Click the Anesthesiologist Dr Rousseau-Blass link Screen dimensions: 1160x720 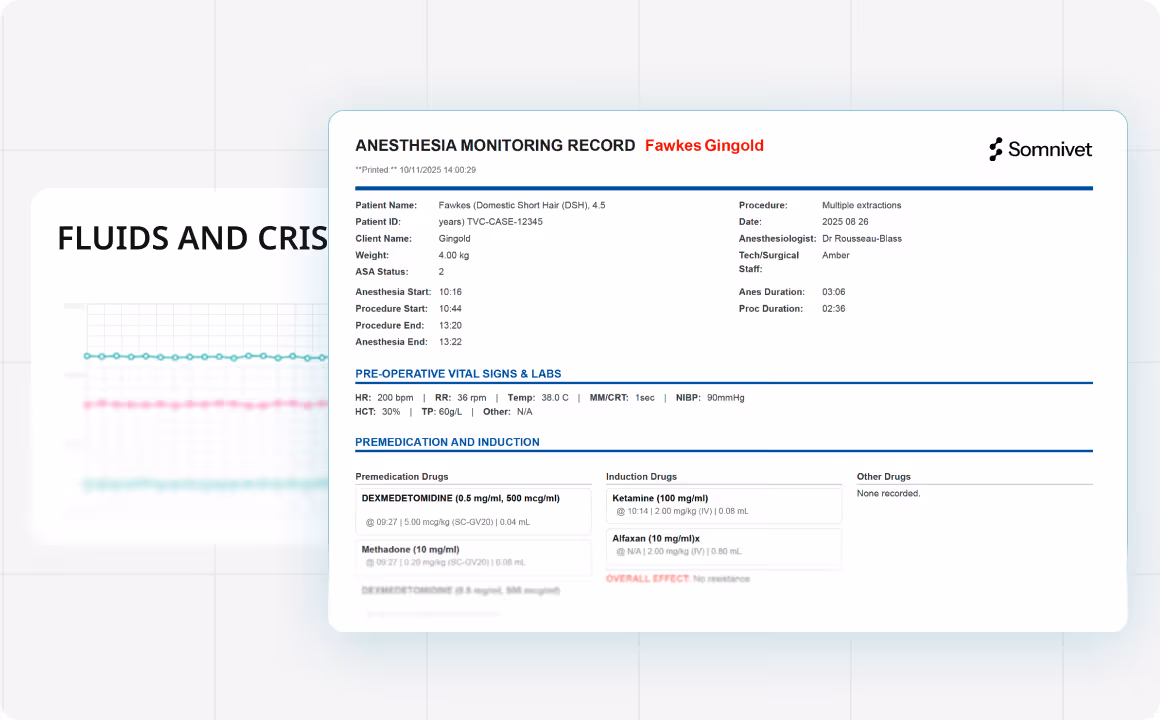click(x=864, y=238)
